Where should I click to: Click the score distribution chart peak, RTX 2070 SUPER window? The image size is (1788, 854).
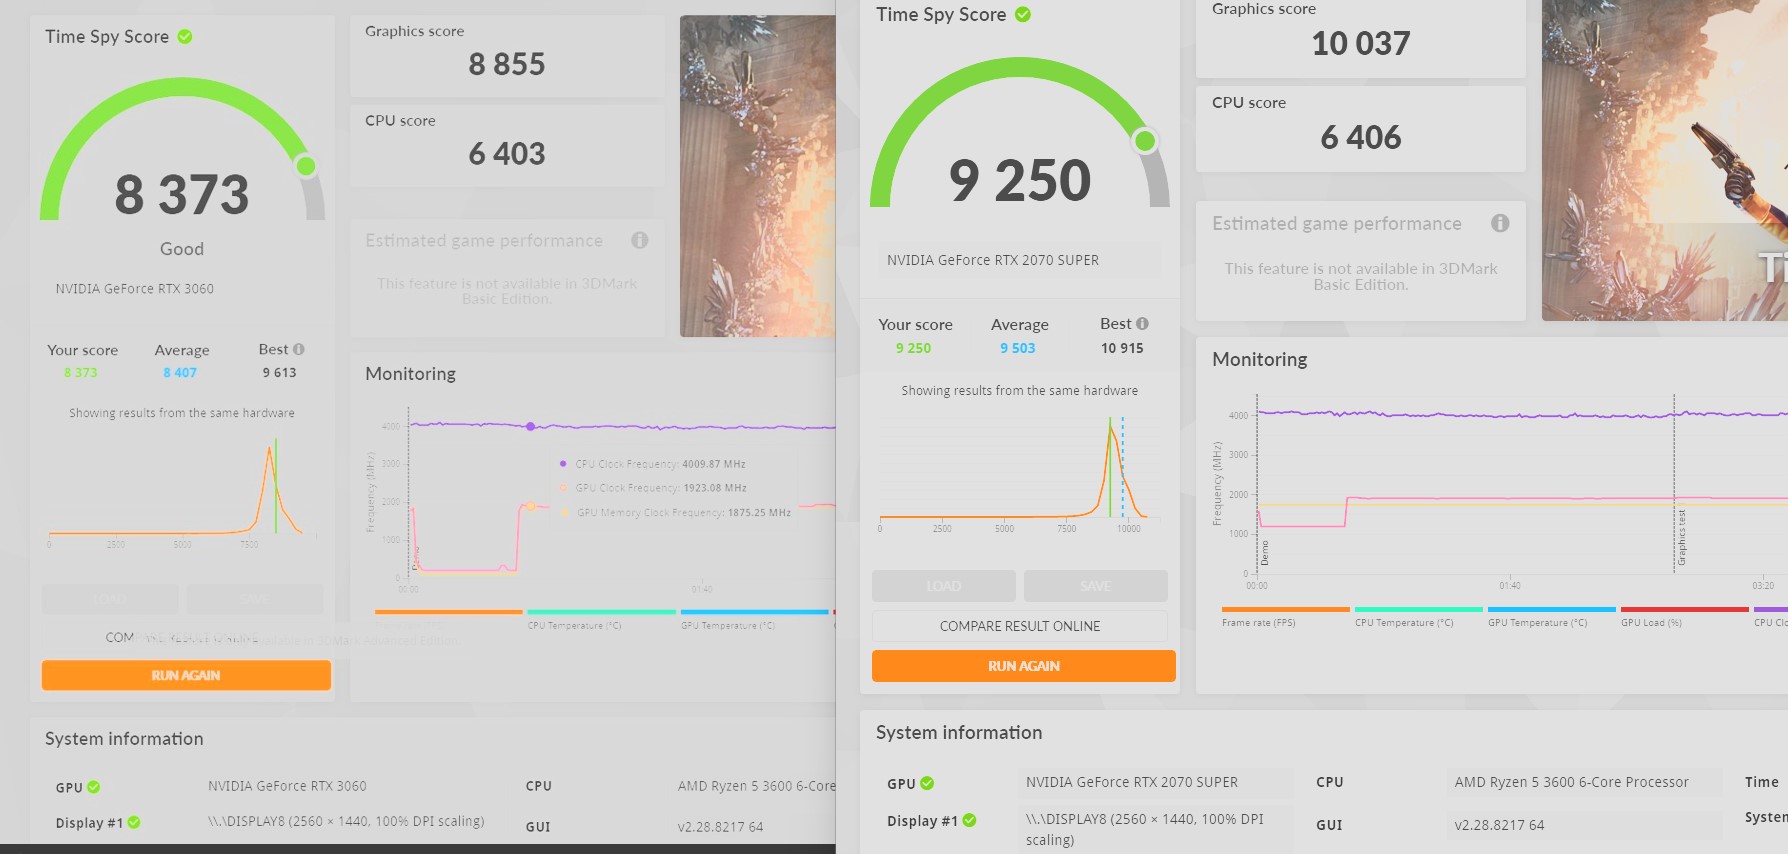pyautogui.click(x=1110, y=430)
